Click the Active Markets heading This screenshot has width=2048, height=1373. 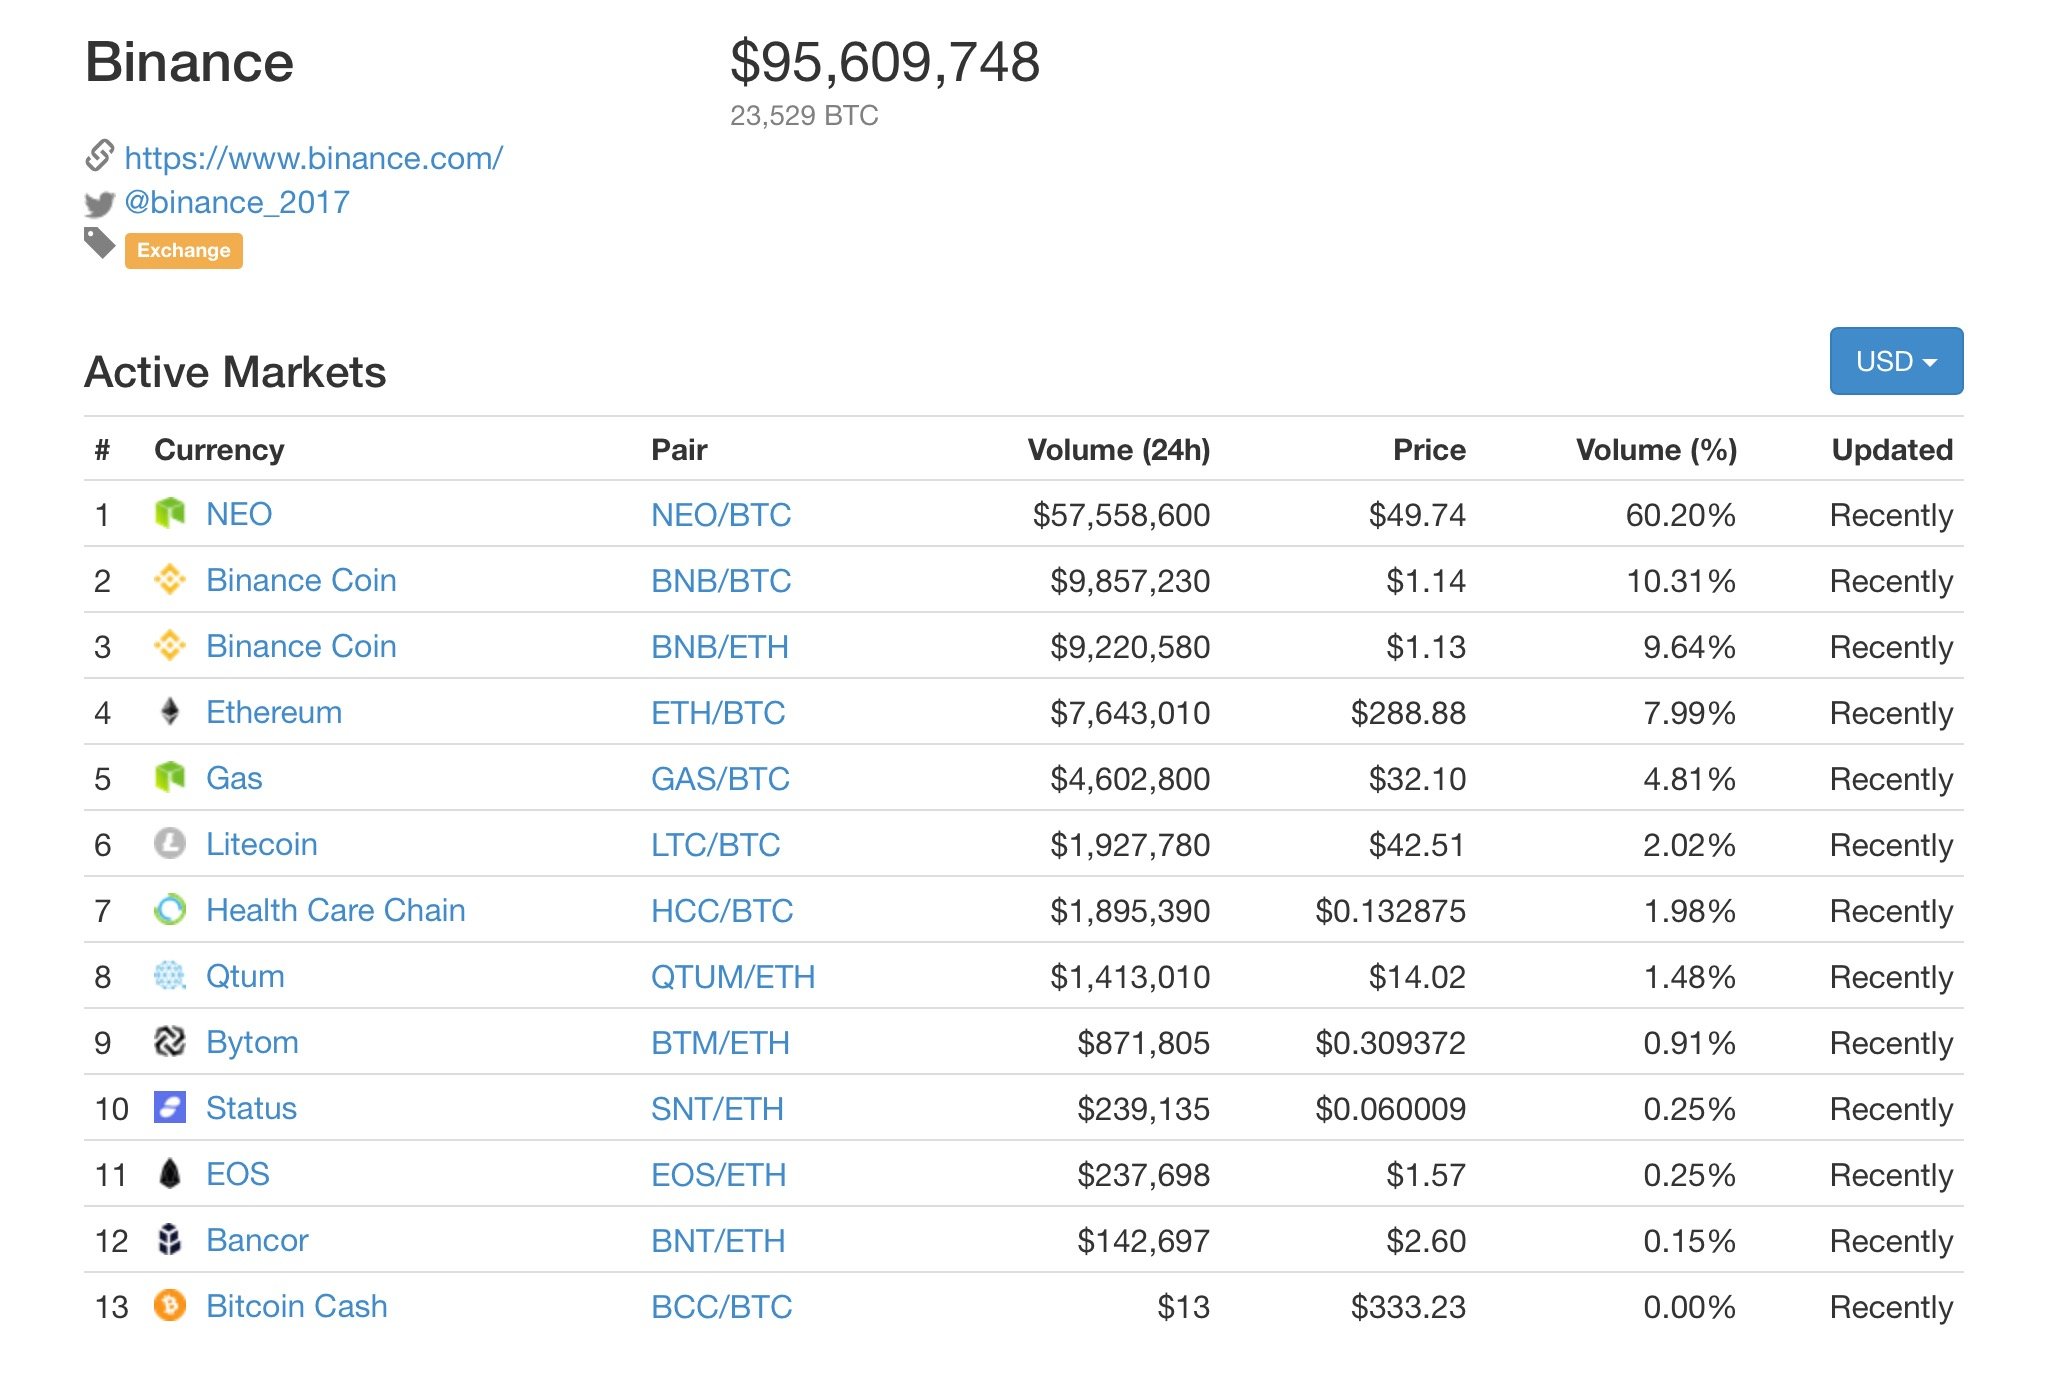click(x=236, y=372)
